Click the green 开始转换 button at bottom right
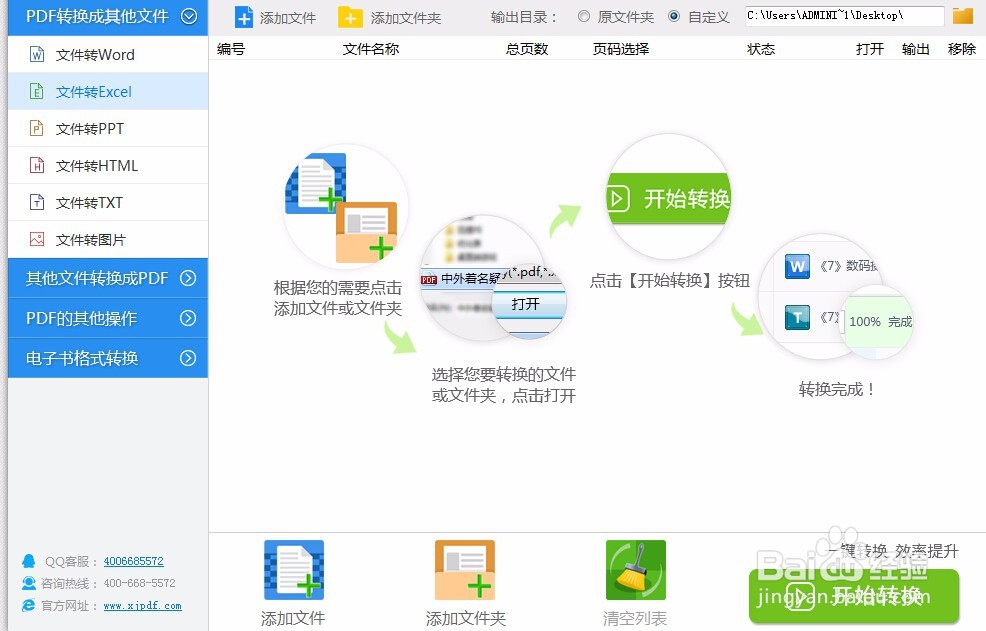The image size is (986, 631). point(854,596)
